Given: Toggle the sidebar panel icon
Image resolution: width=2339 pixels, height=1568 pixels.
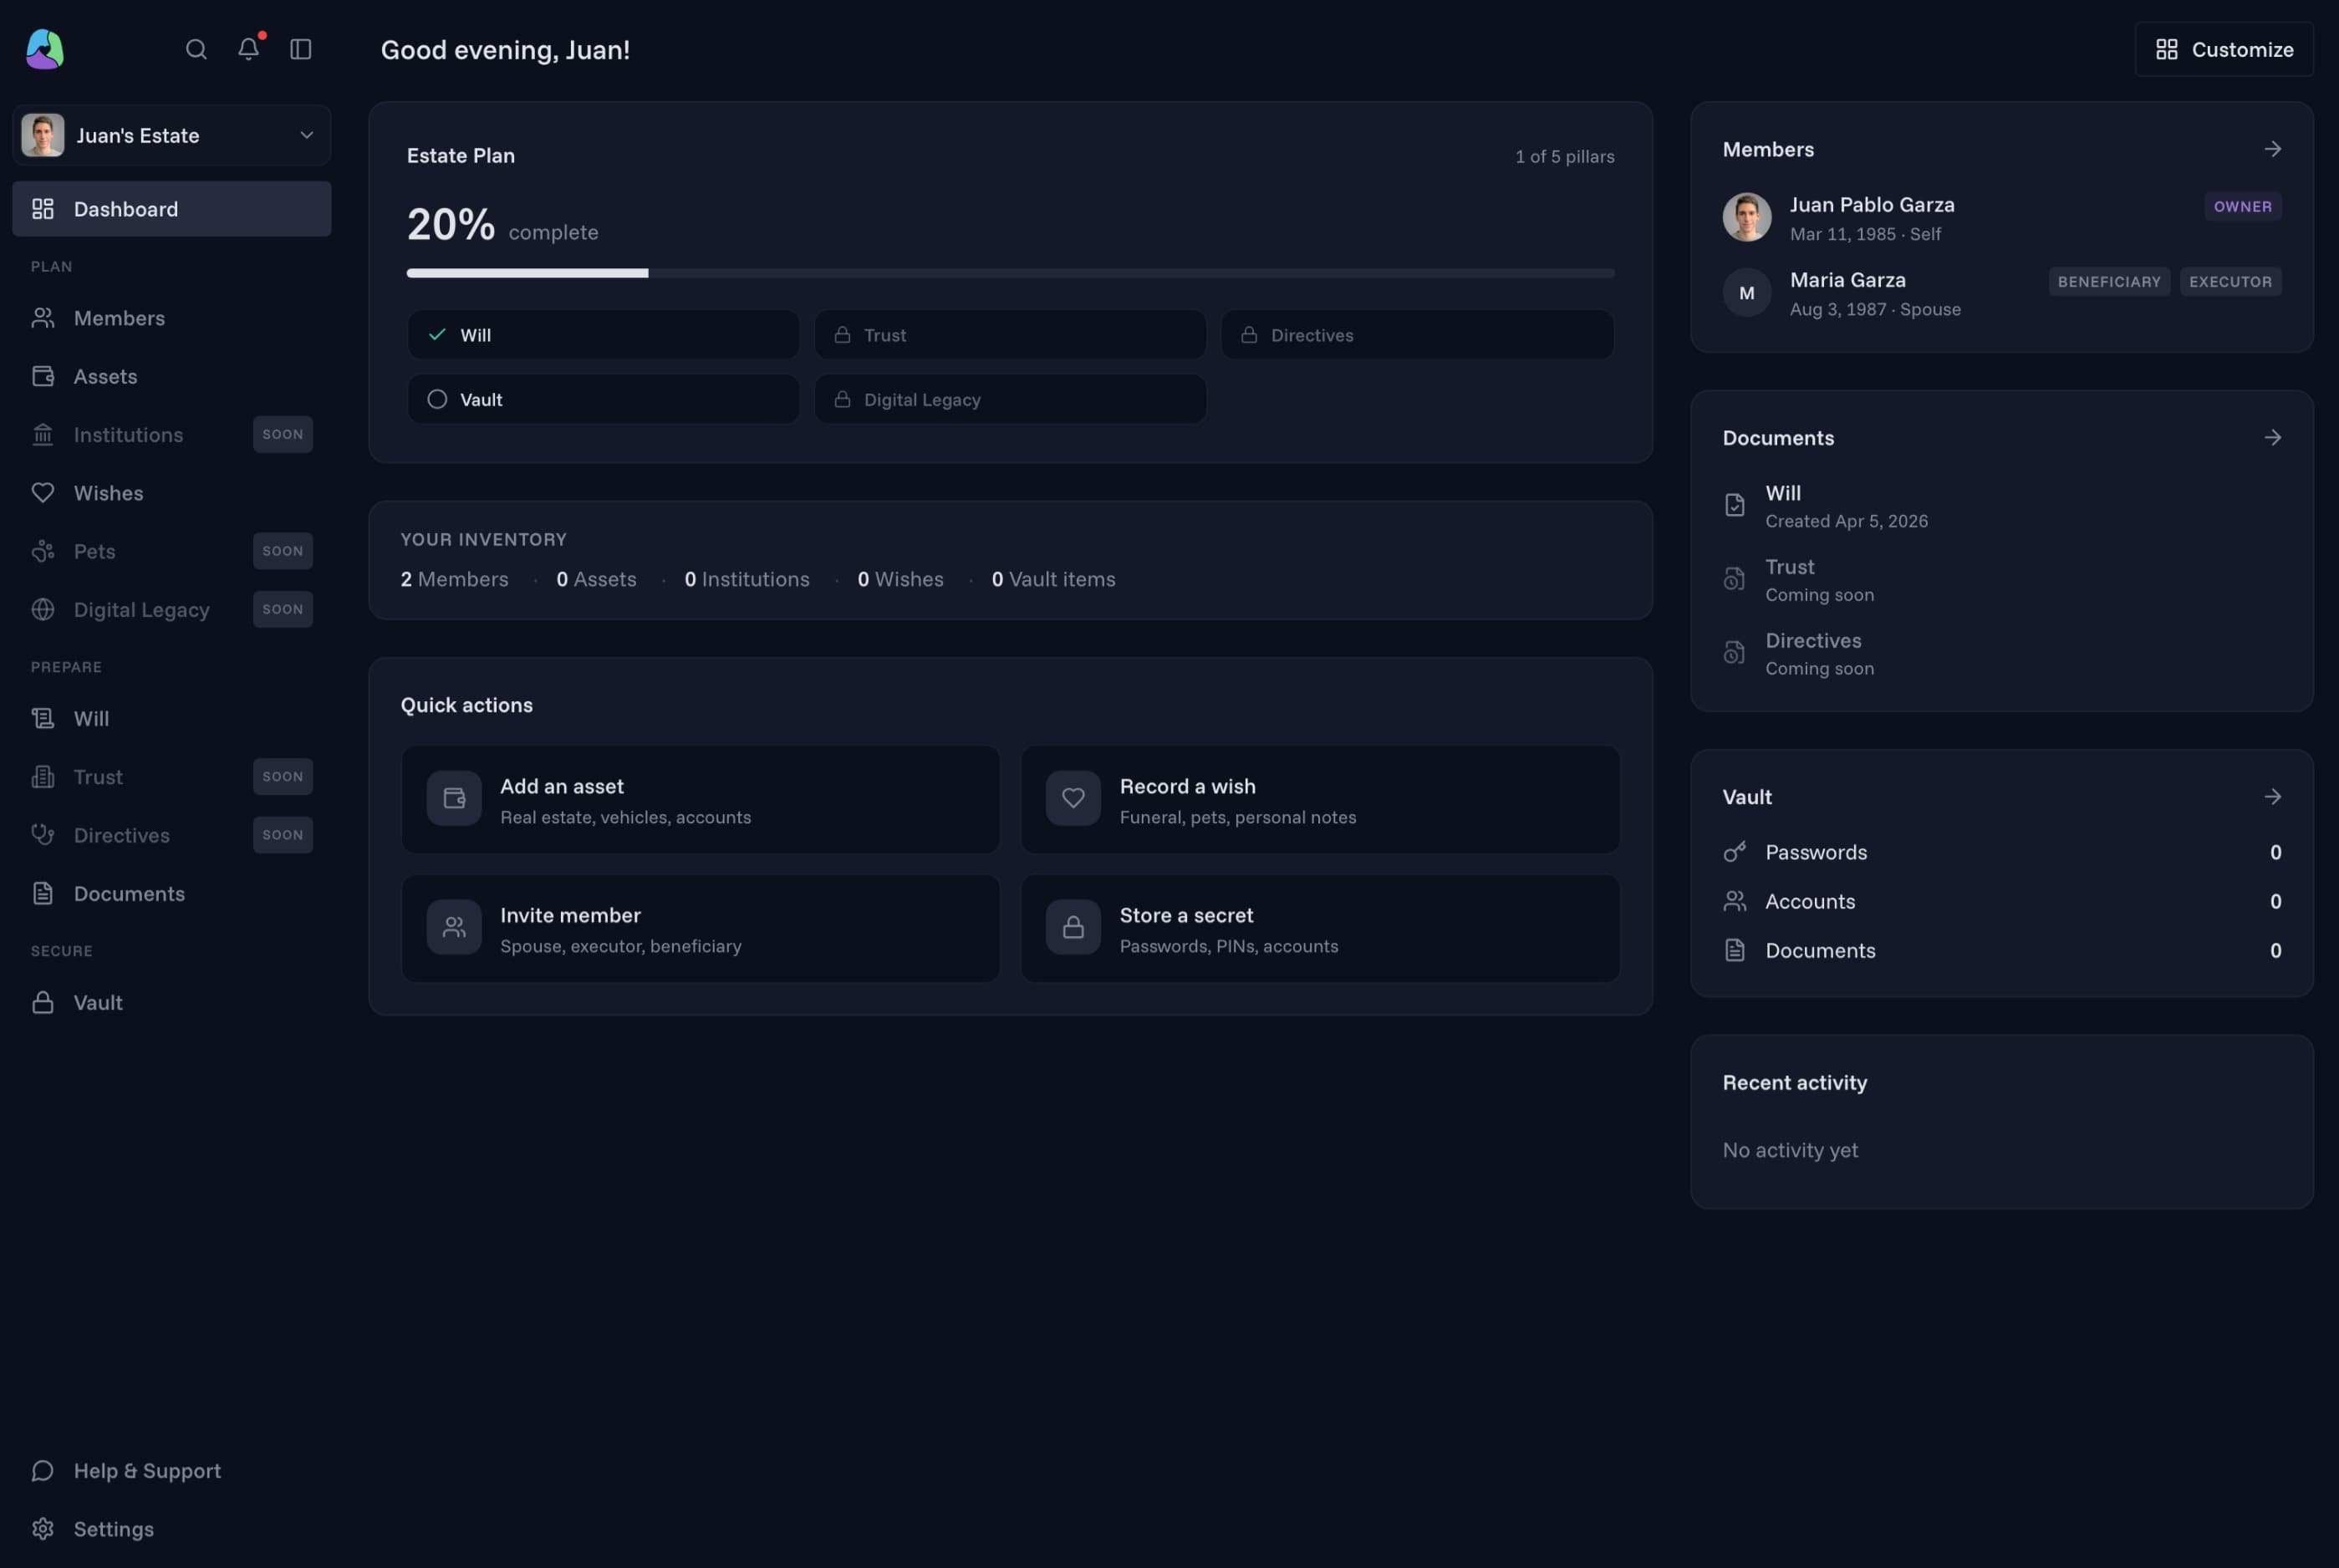Looking at the screenshot, I should tap(301, 49).
